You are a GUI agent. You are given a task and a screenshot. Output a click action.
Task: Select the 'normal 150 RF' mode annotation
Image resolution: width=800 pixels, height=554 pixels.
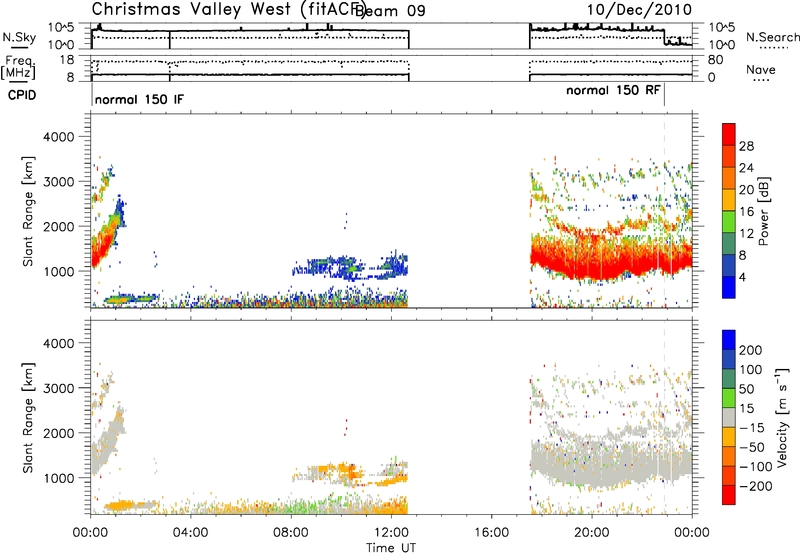(613, 91)
